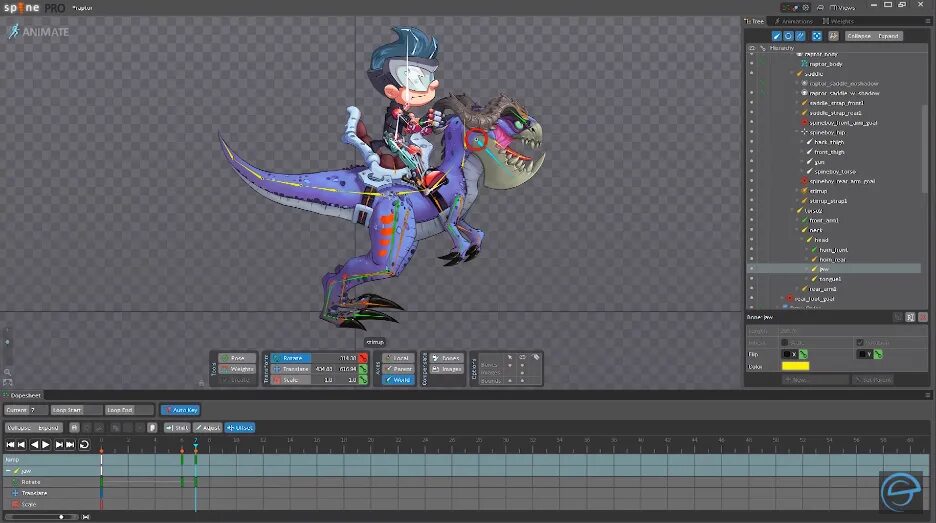Enable the Adjust keys mode
Screen dimensions: 936x523
207,427
